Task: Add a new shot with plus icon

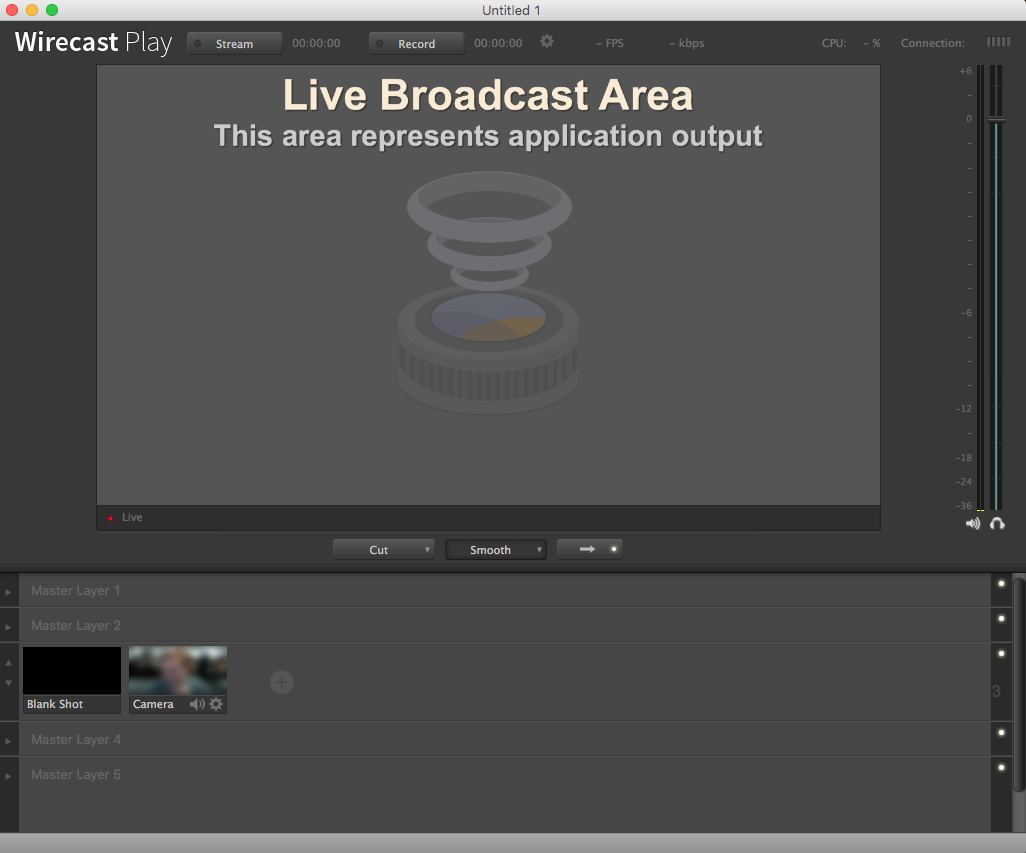Action: [x=281, y=682]
